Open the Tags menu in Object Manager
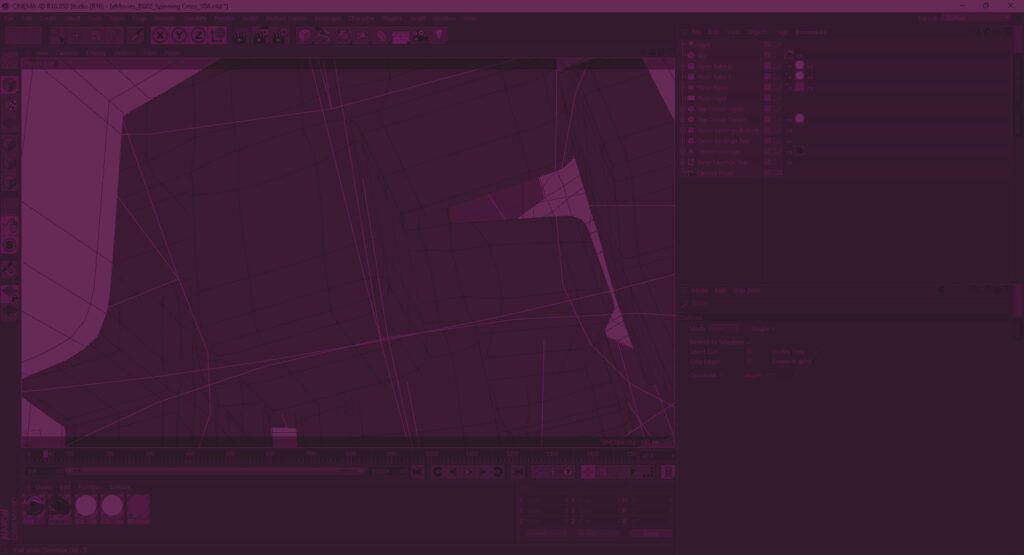1024x555 pixels. click(782, 32)
